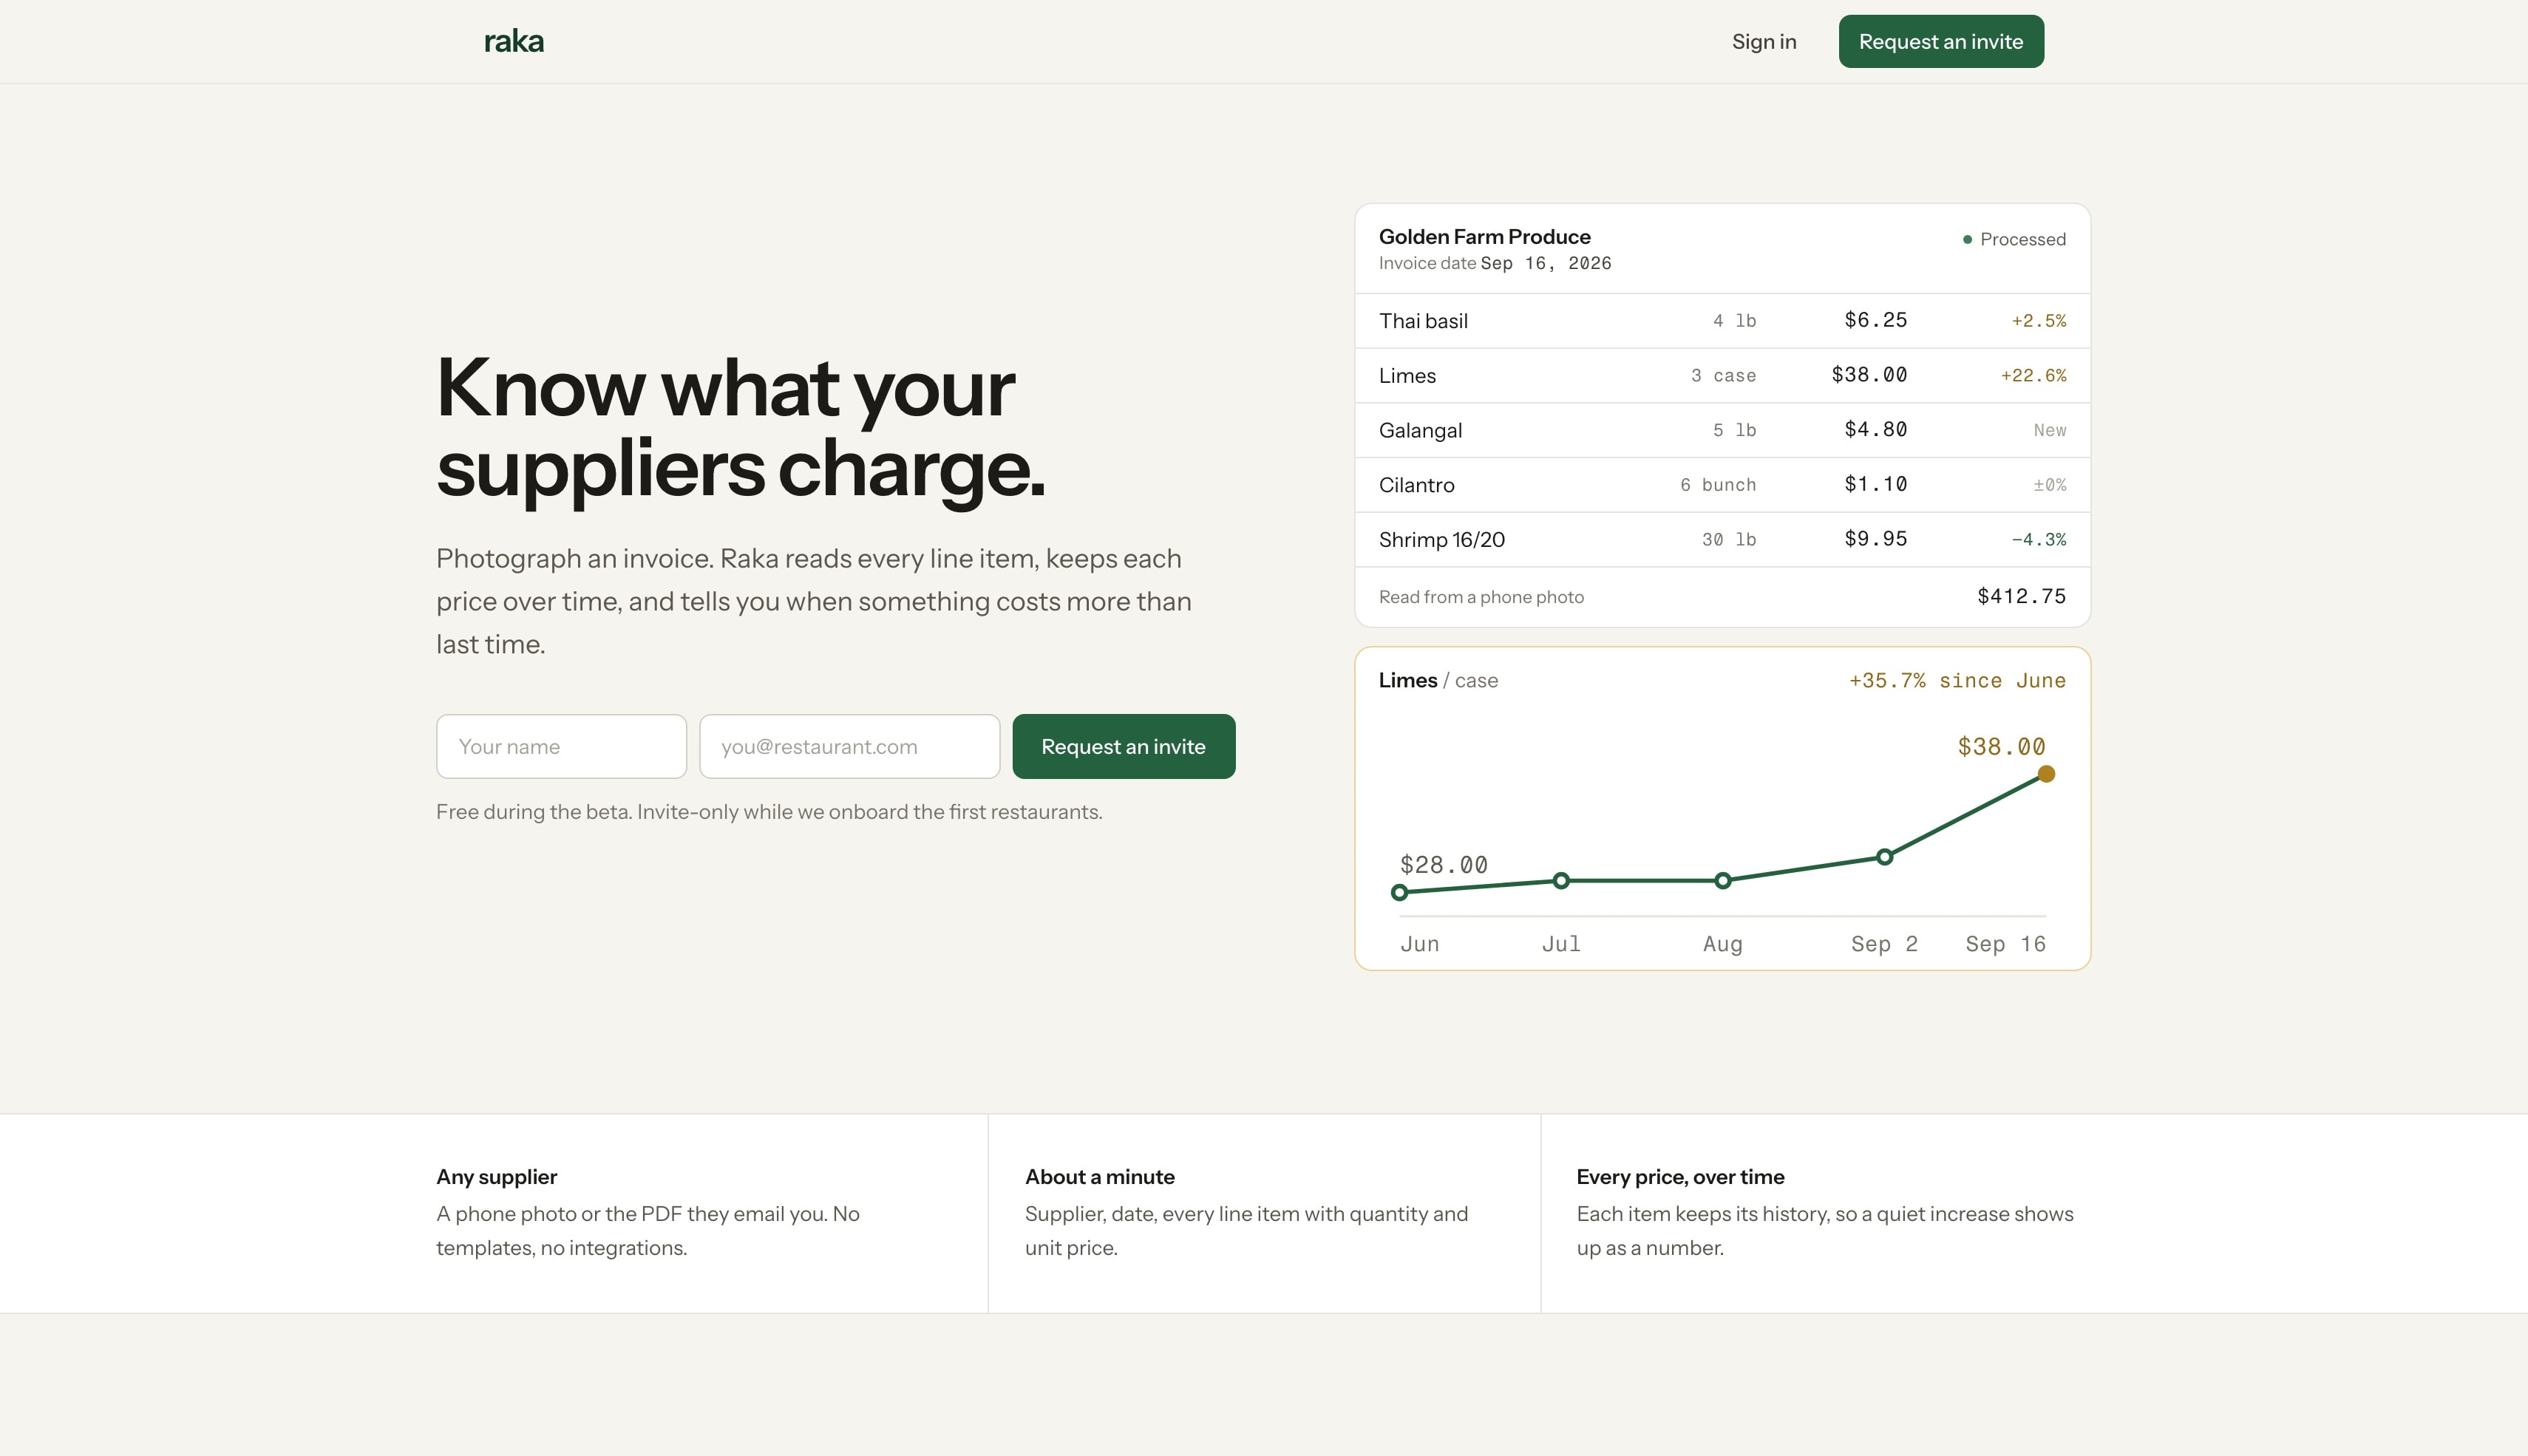
Task: Click the New tag on Galangal
Action: coord(2049,430)
